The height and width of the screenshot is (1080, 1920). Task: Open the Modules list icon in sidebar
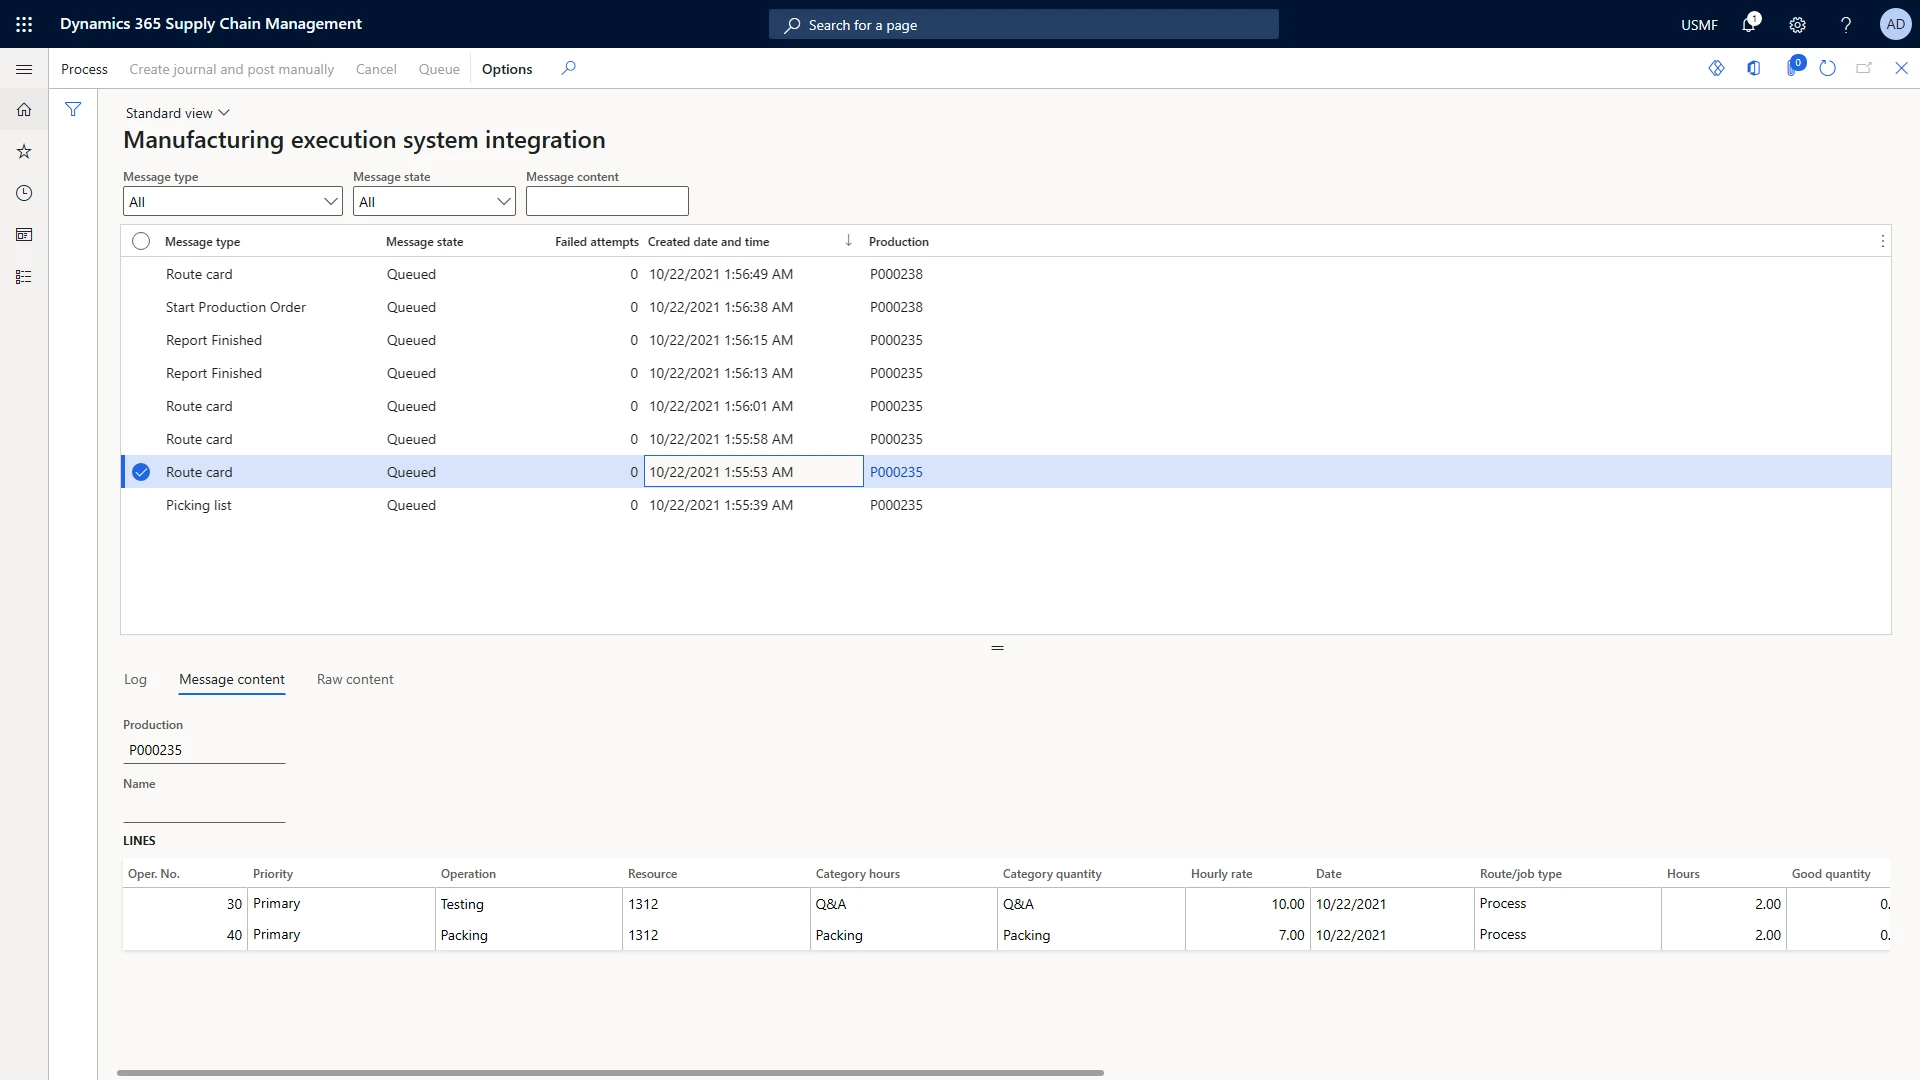(24, 276)
